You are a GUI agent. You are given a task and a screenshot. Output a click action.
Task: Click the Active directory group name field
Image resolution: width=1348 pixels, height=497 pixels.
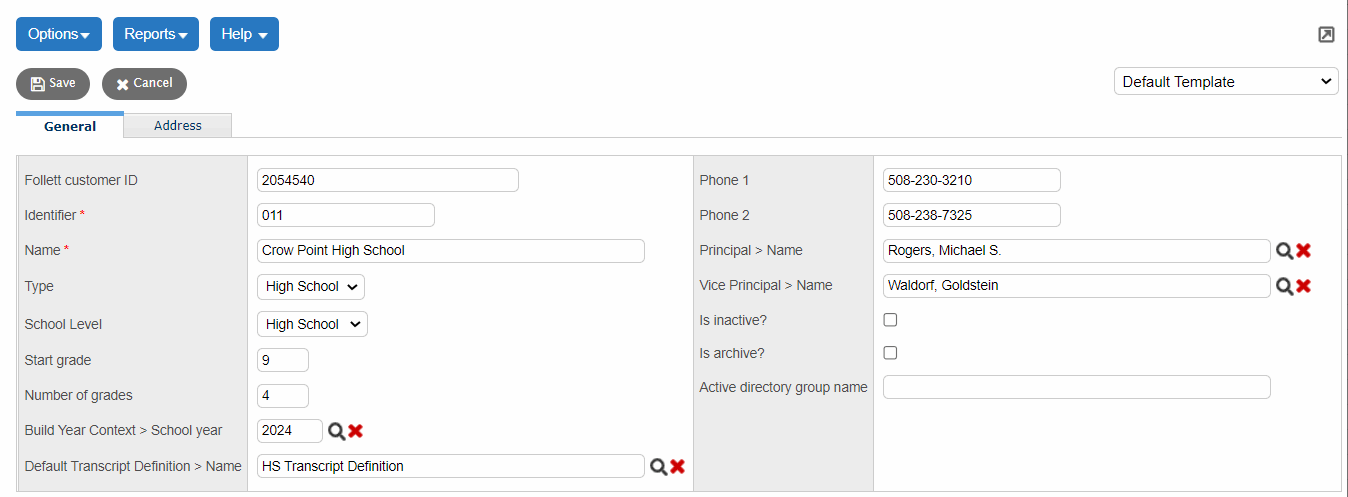pos(1076,387)
